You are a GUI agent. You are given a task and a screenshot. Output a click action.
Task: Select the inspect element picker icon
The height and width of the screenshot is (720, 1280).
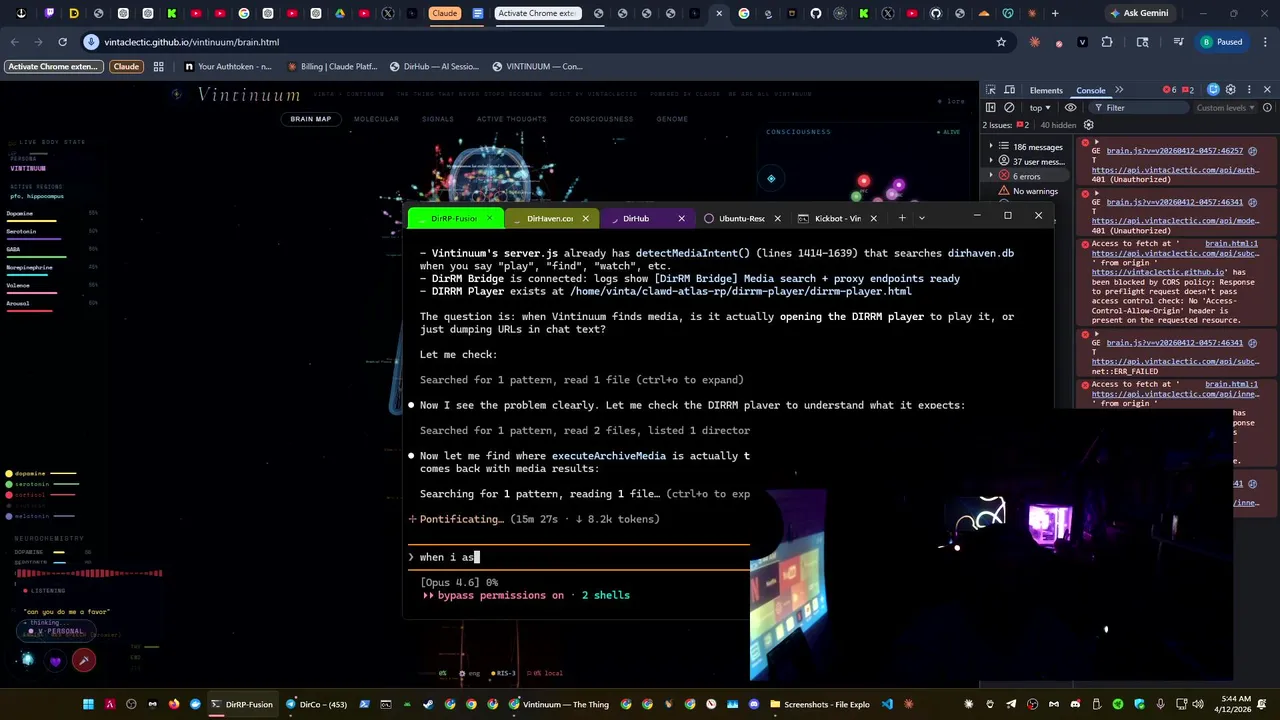(990, 90)
